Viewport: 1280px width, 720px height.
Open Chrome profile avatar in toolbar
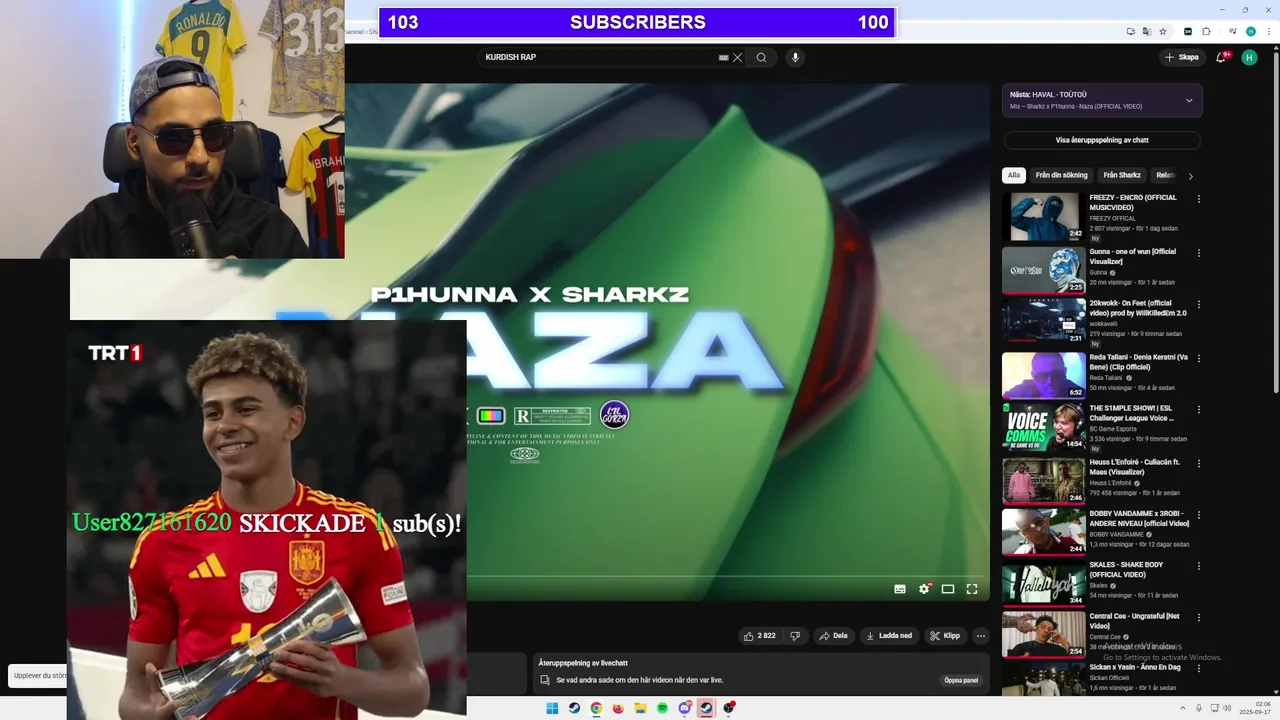tap(1250, 31)
